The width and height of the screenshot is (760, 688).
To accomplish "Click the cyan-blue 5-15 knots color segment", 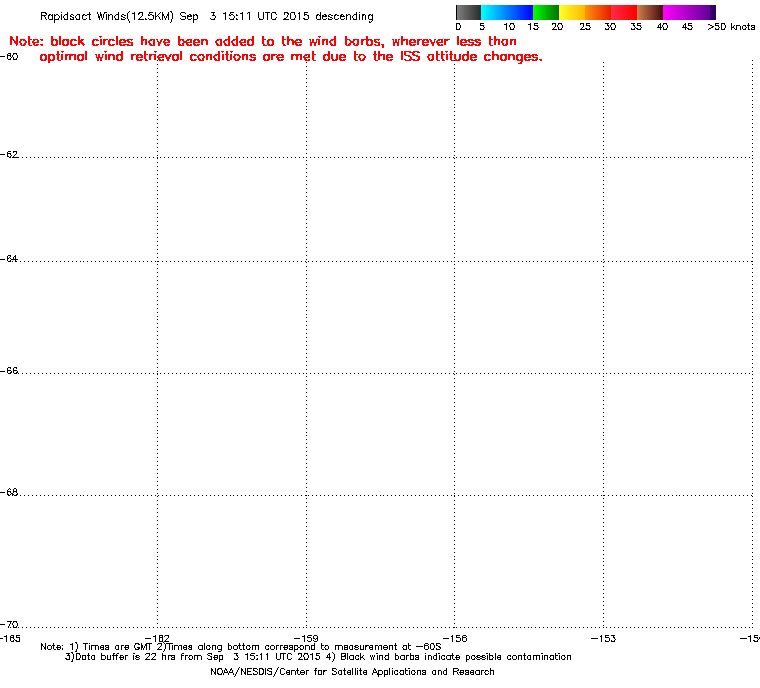I will click(507, 12).
